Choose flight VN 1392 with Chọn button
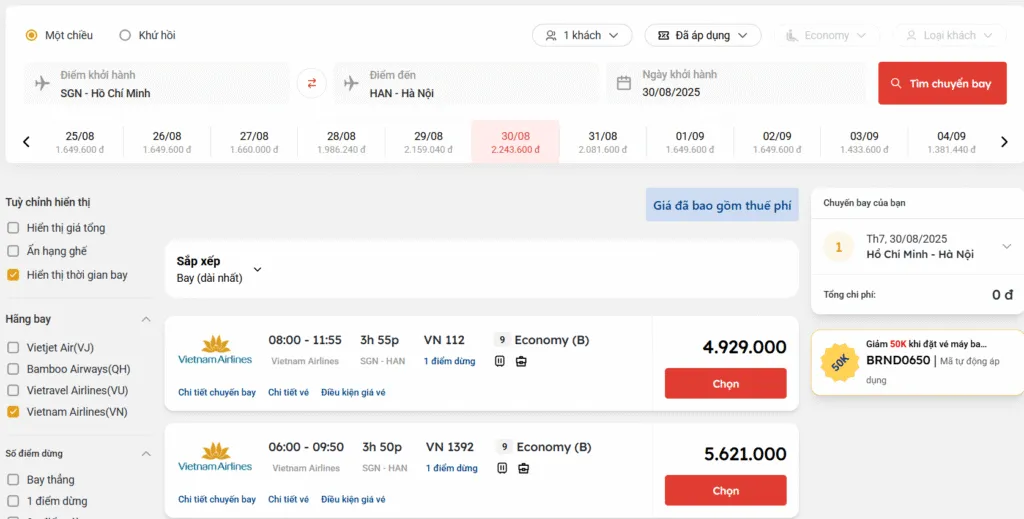Image resolution: width=1024 pixels, height=519 pixels. pyautogui.click(x=726, y=490)
